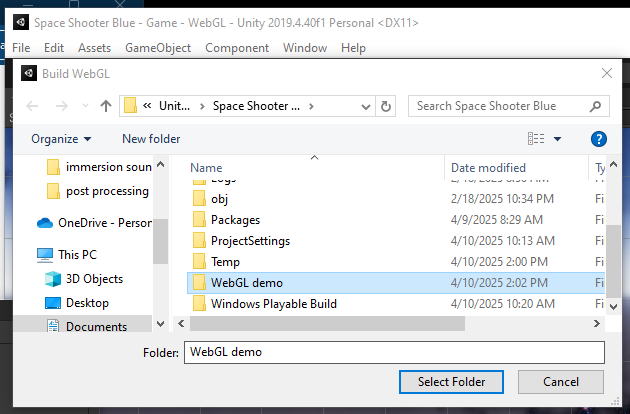The image size is (630, 414).
Task: Select Desktop in navigation pane
Action: click(x=77, y=303)
